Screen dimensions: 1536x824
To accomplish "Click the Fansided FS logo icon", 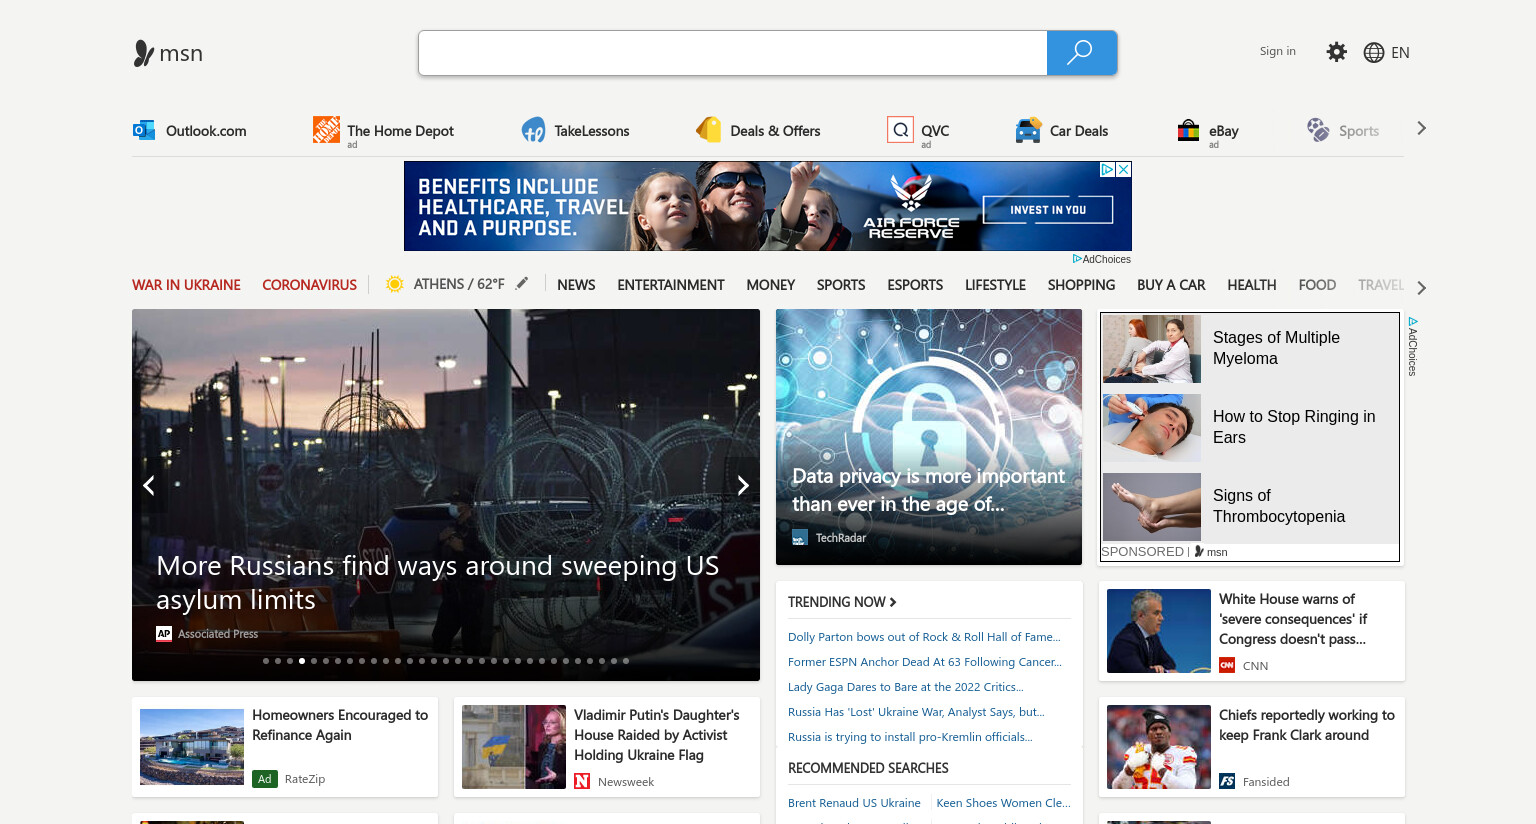I will 1227,781.
